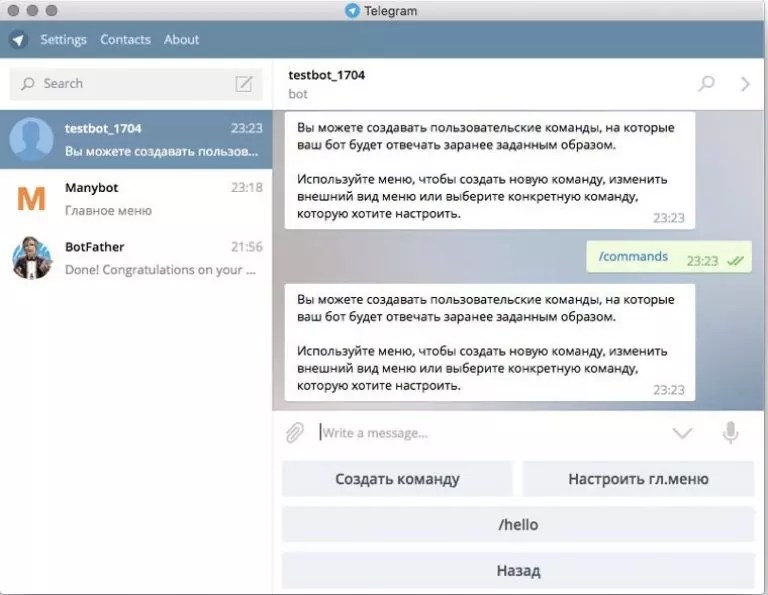The height and width of the screenshot is (595, 768).
Task: Click the microphone voice message icon
Action: pos(731,433)
